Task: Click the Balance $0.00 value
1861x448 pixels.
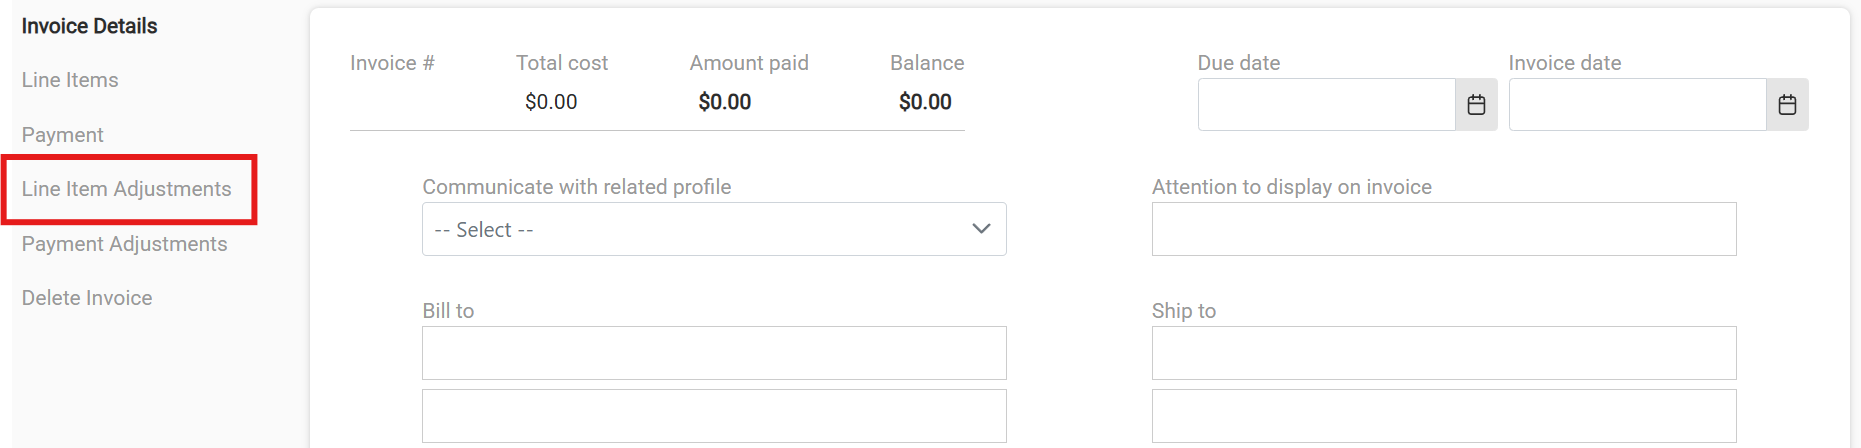Action: pyautogui.click(x=925, y=102)
